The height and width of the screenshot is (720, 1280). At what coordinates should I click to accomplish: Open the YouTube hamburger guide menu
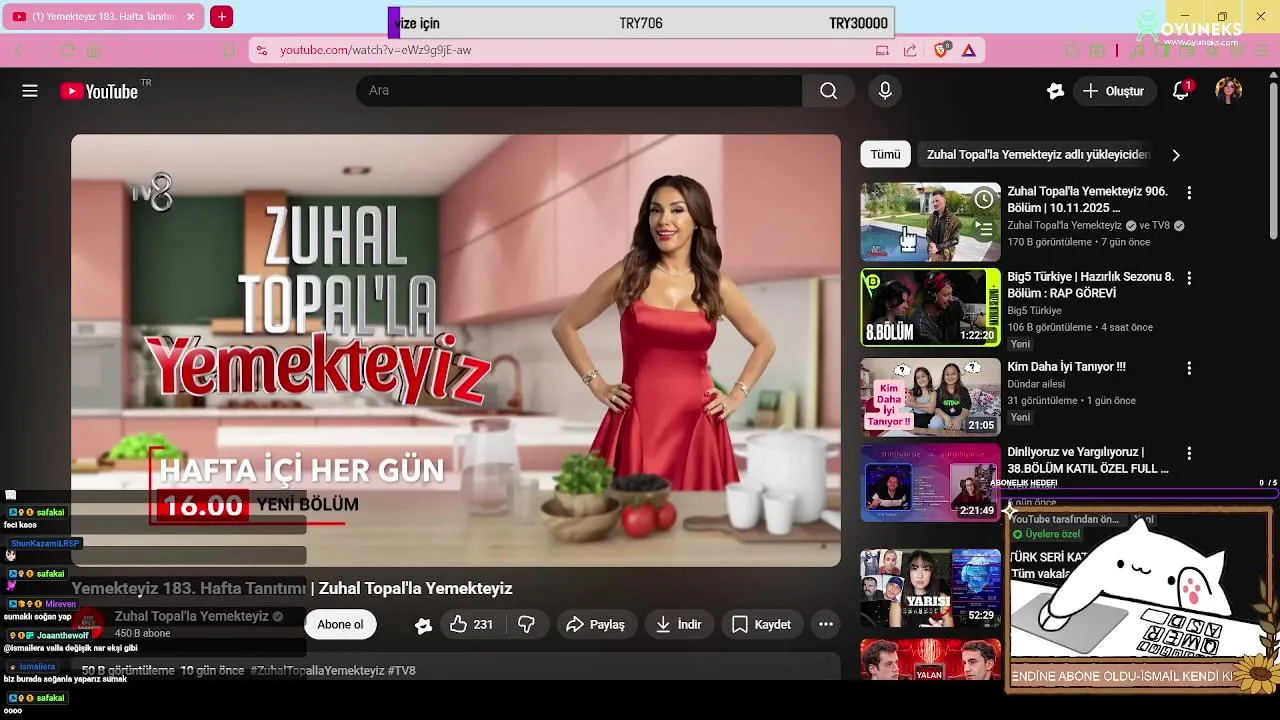(x=30, y=91)
